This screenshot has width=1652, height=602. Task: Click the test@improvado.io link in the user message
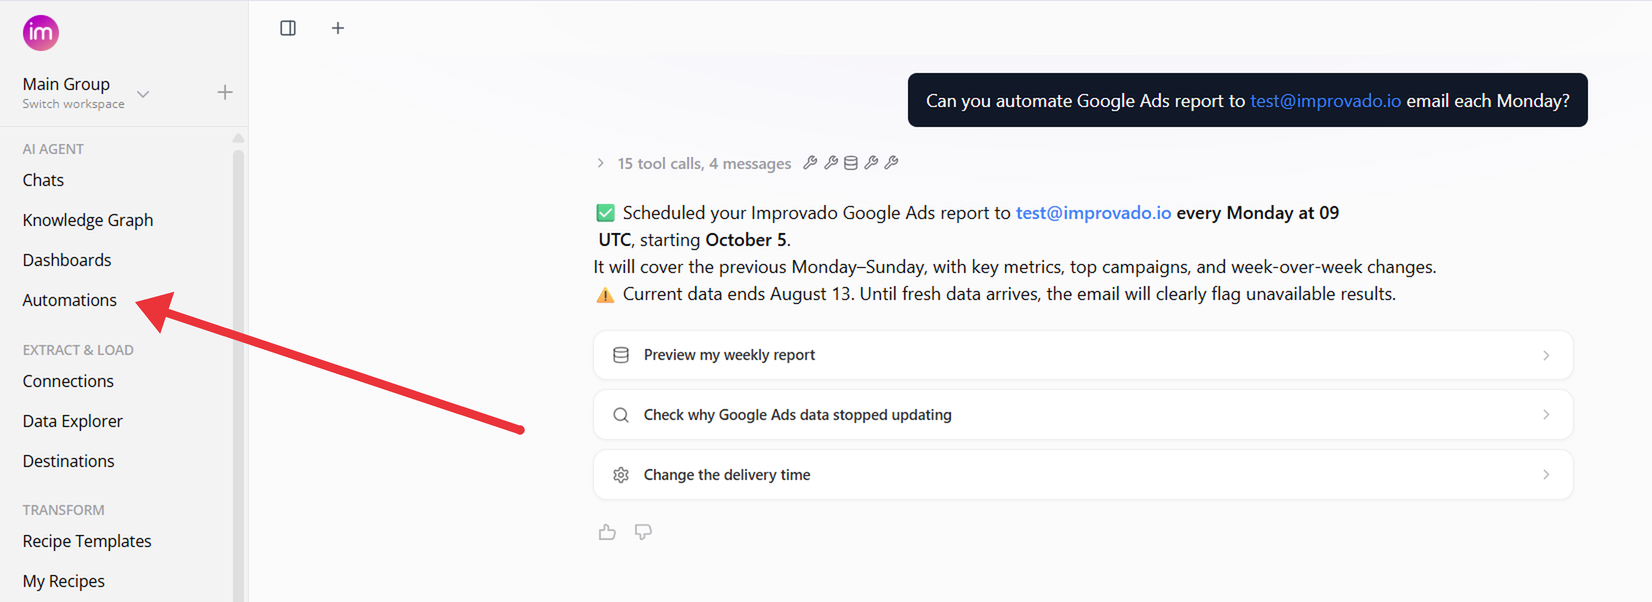(1325, 100)
